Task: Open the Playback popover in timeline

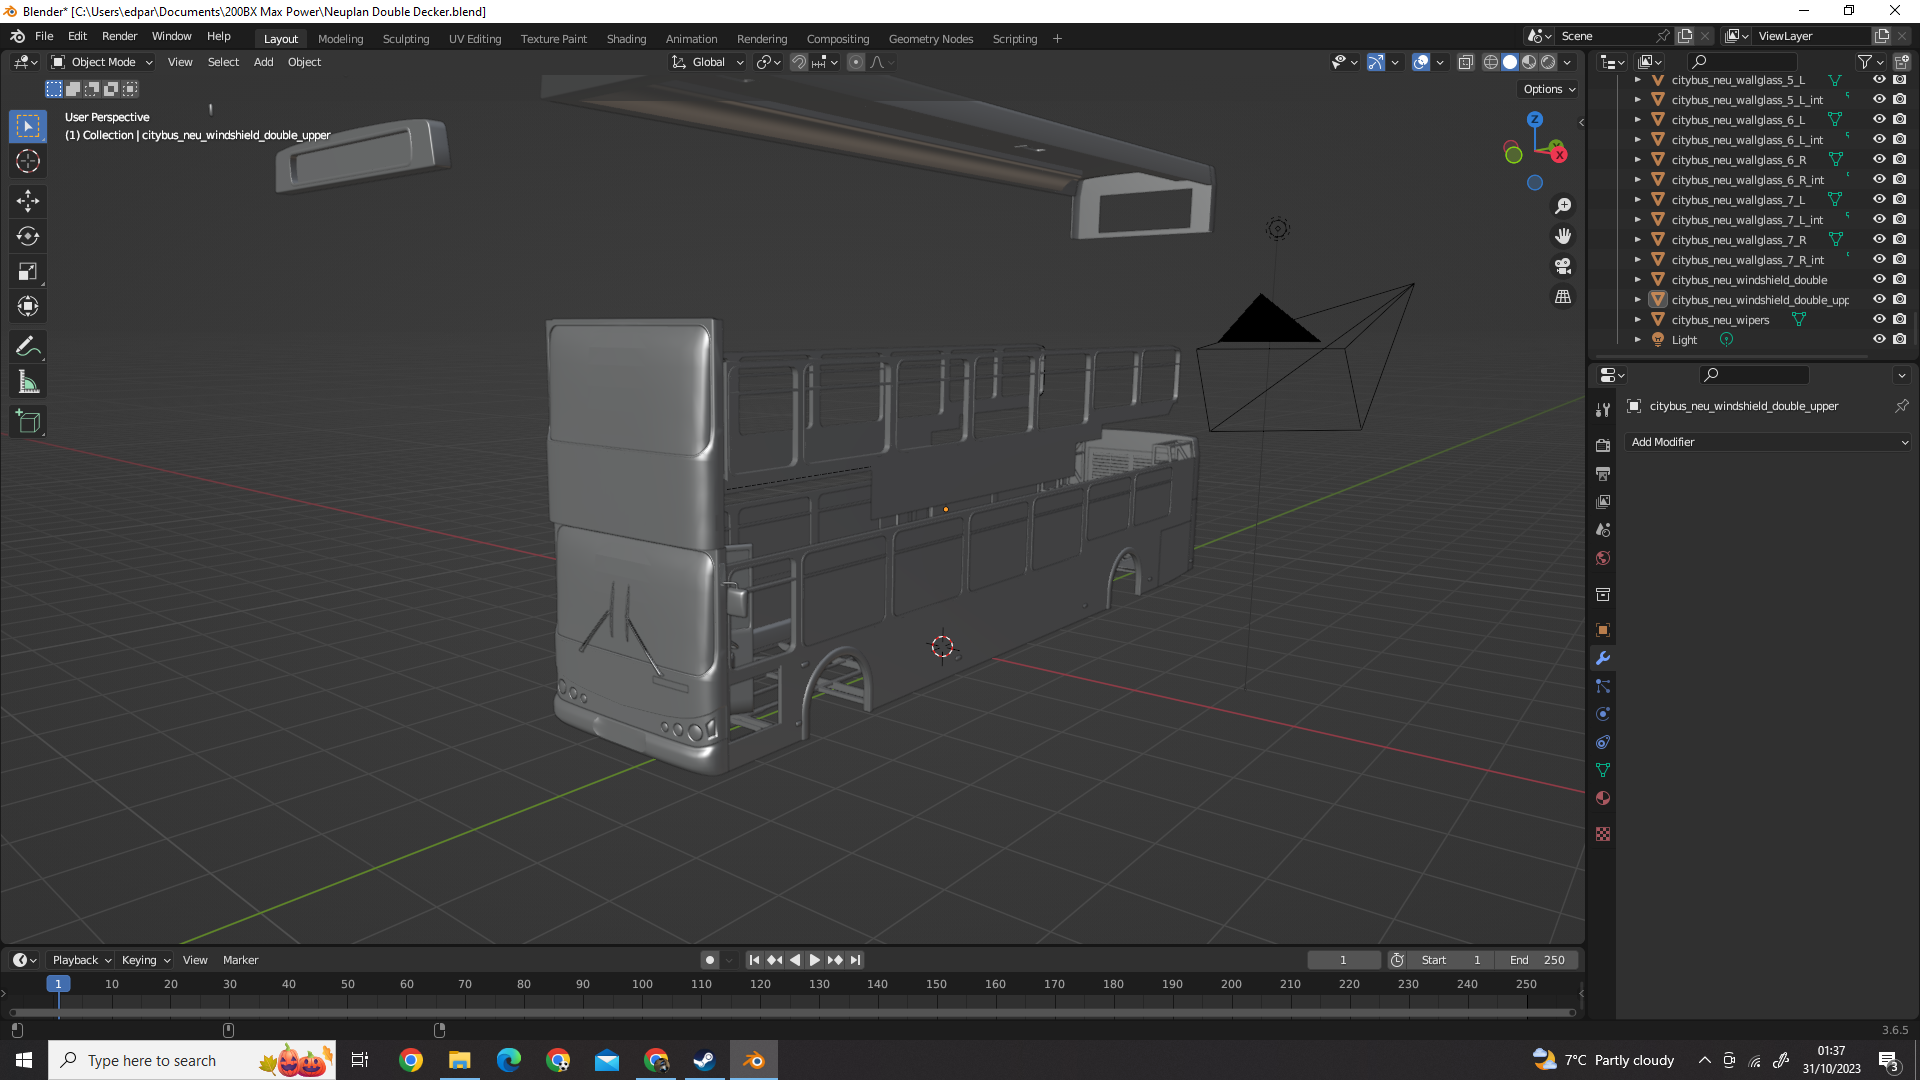Action: [x=81, y=960]
